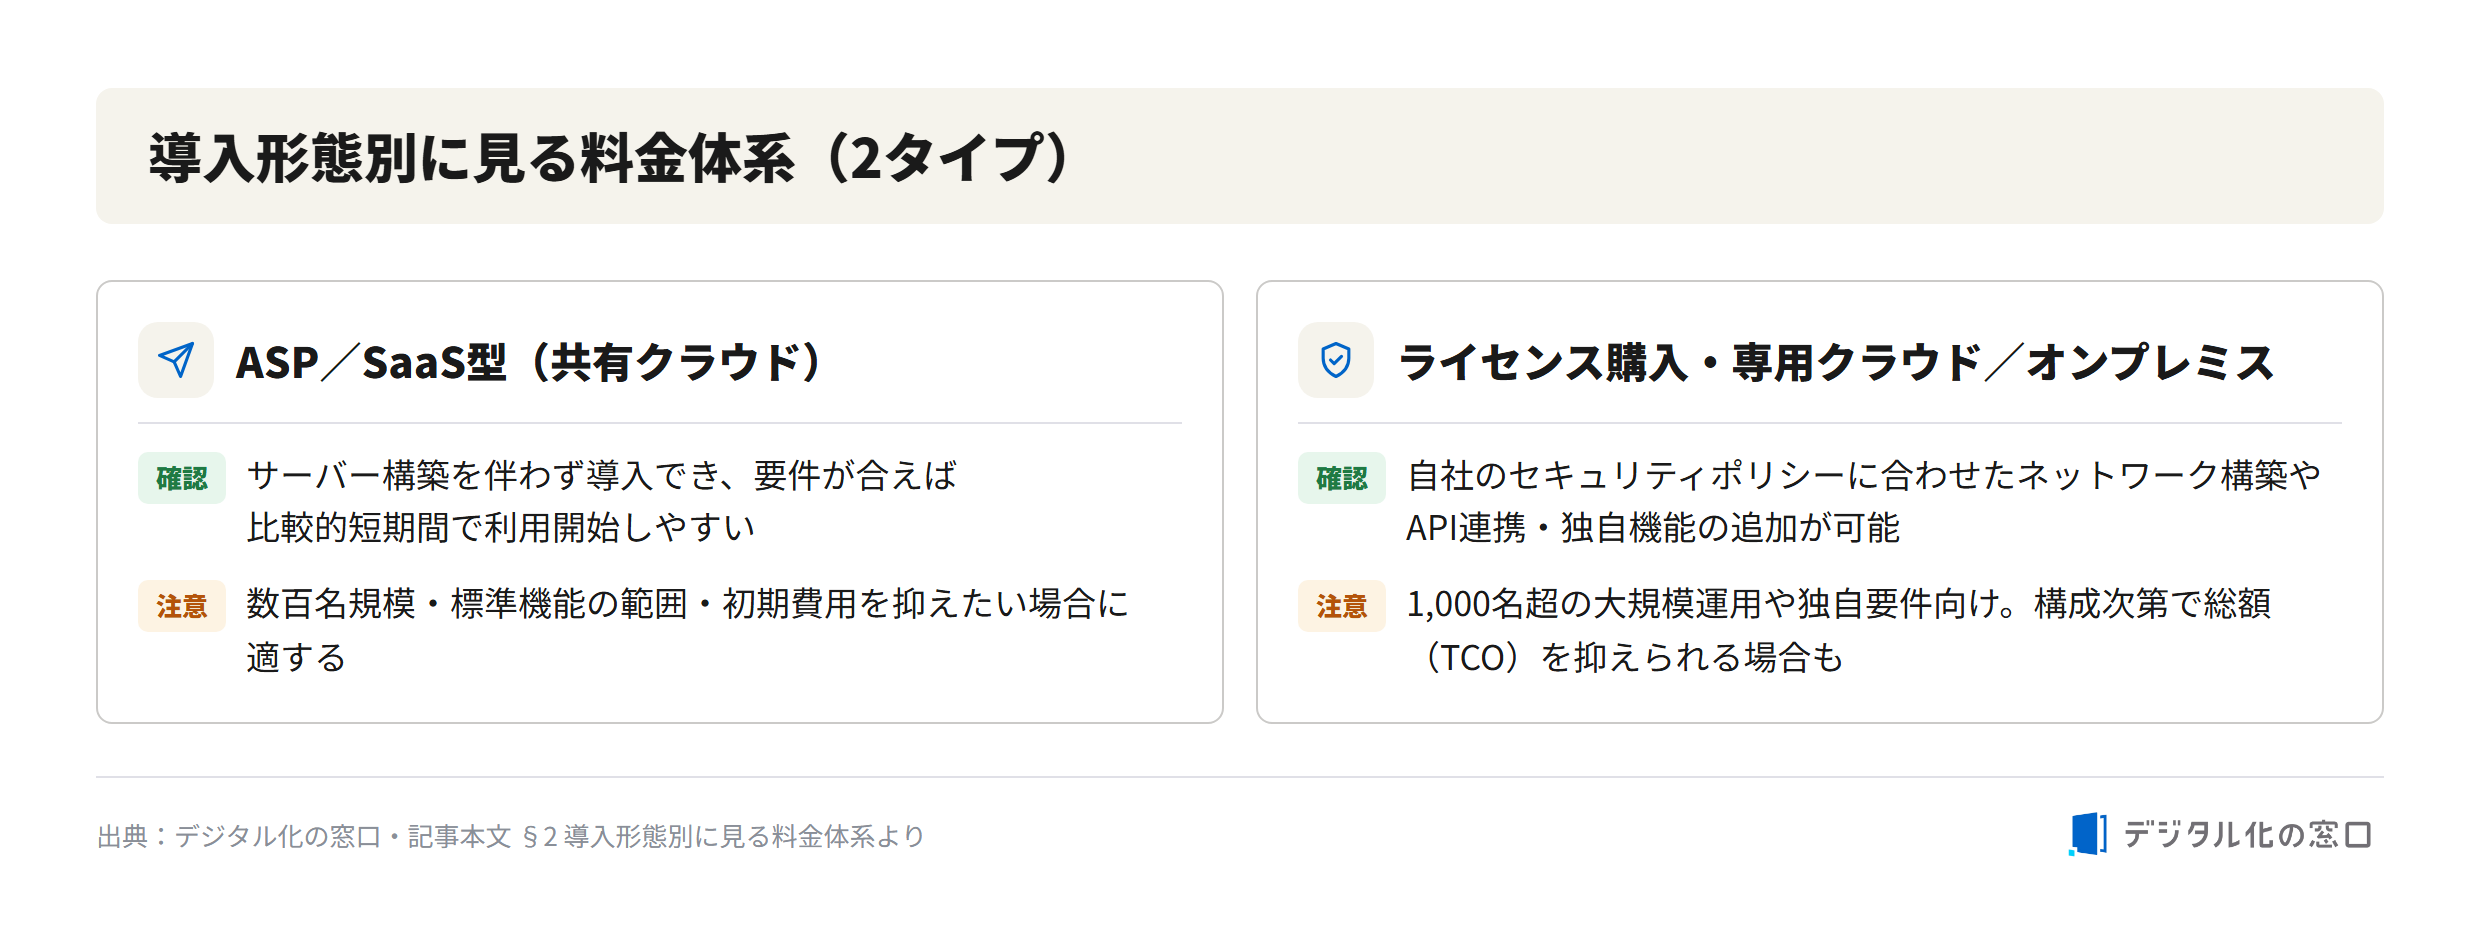Click text 比較的短期間で利用開始しやすい

(501, 527)
